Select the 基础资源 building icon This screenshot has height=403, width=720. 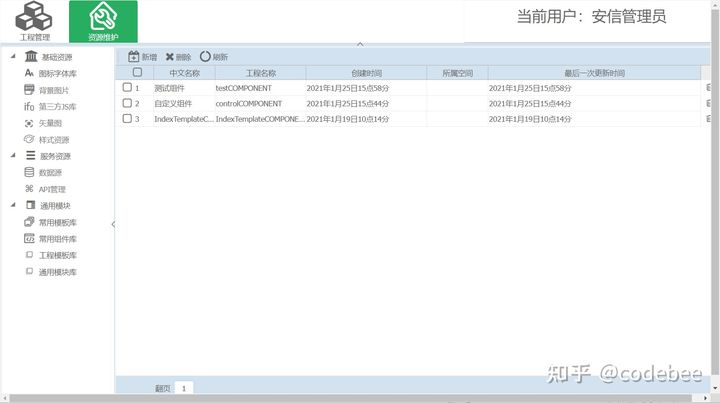pyautogui.click(x=31, y=56)
